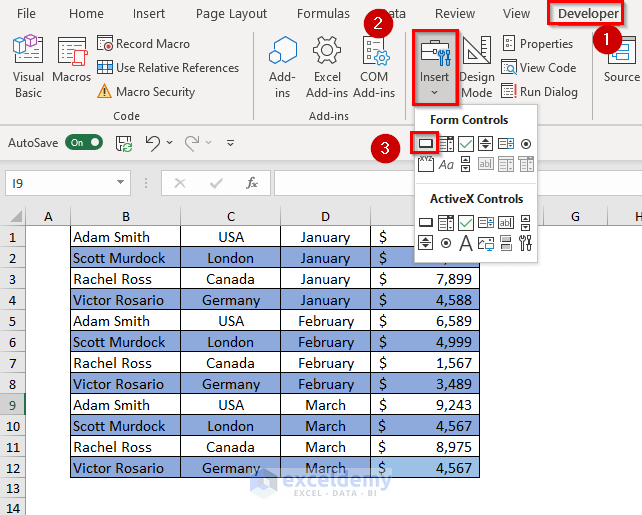Select column G header
Image resolution: width=642 pixels, height=515 pixels.
(575, 216)
